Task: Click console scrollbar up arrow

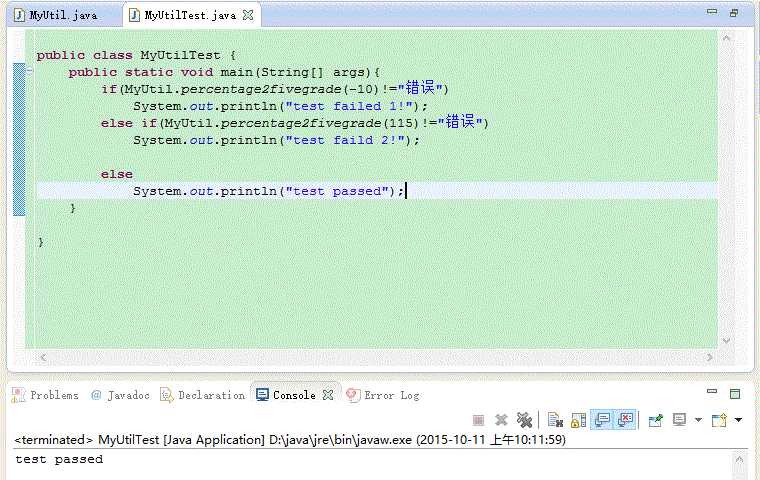Action: coord(739,459)
